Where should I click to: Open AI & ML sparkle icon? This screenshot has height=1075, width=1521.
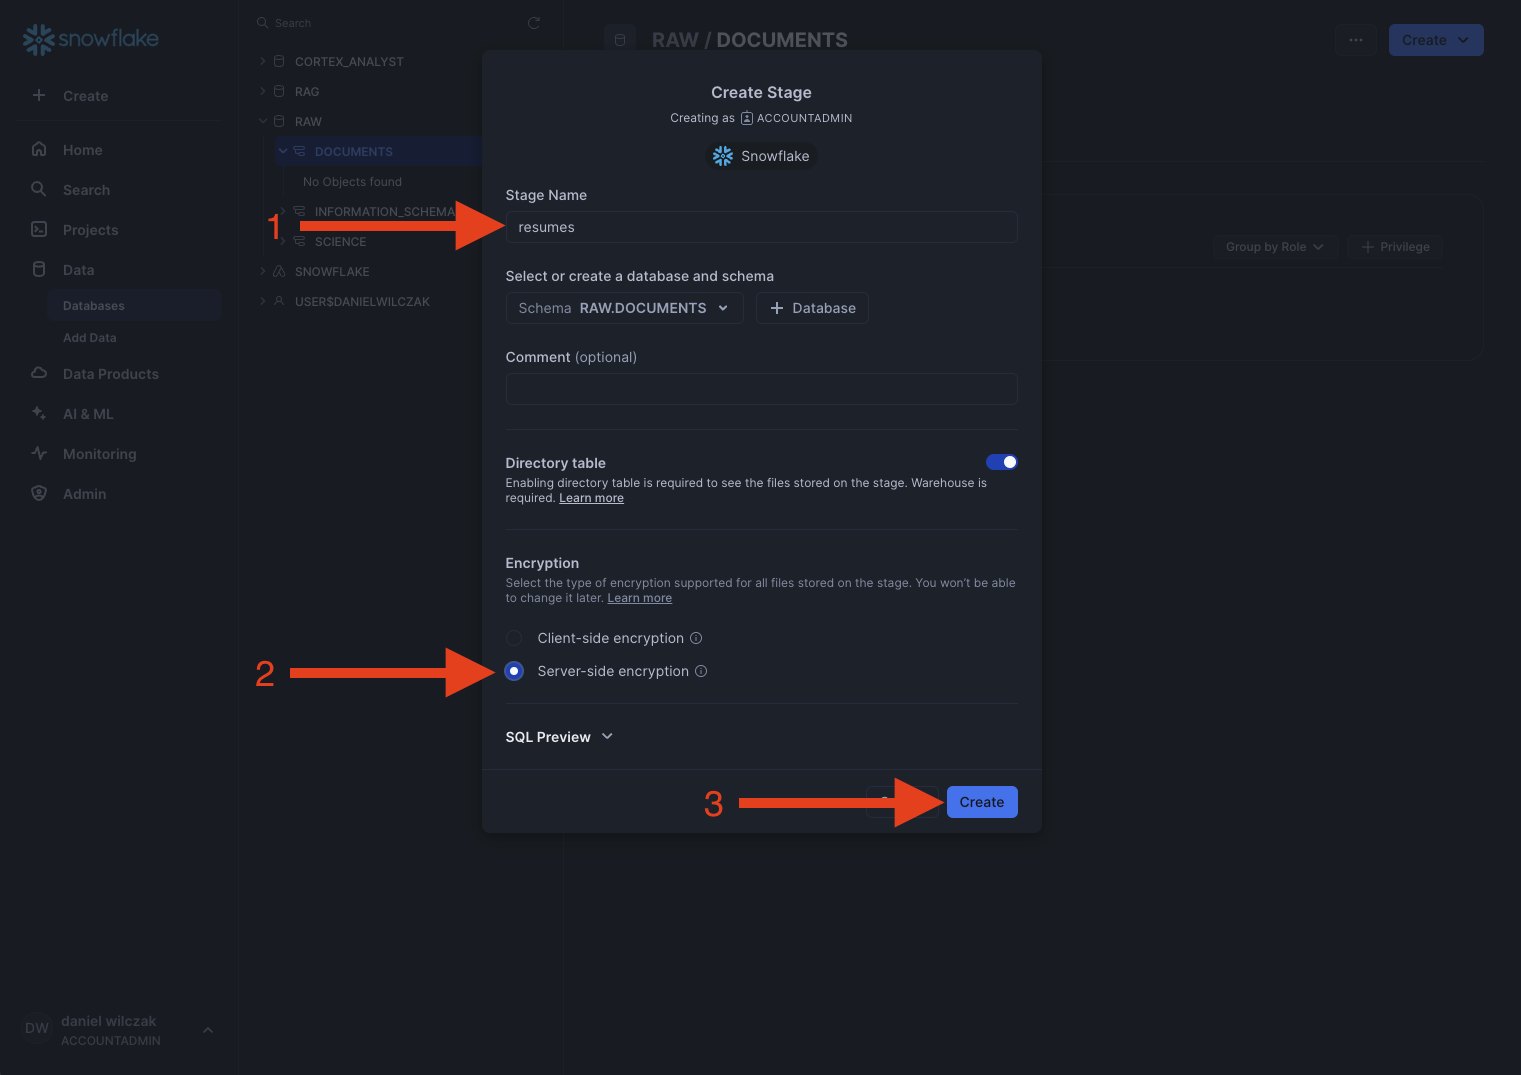click(39, 413)
